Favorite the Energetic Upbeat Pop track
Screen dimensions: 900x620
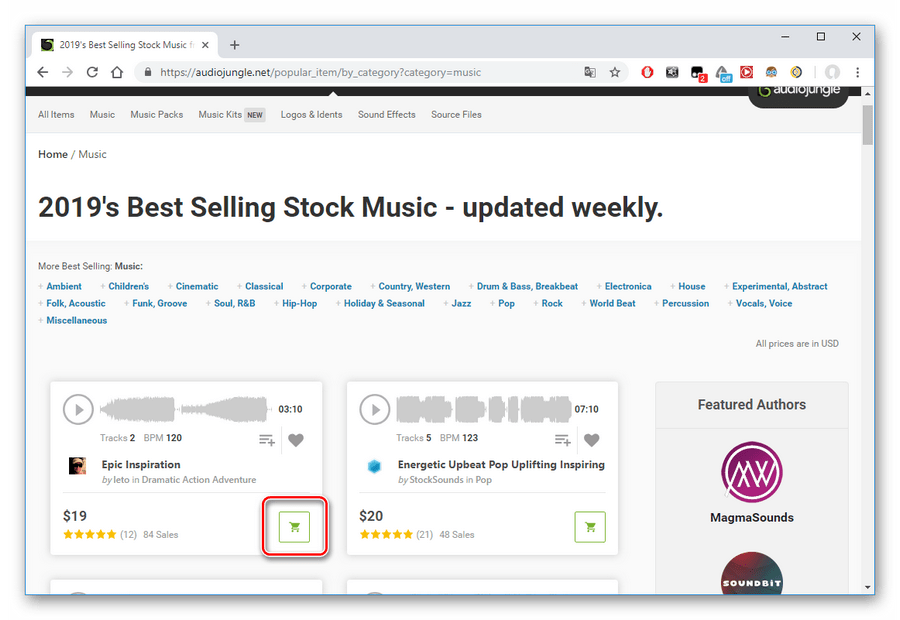[x=592, y=439]
